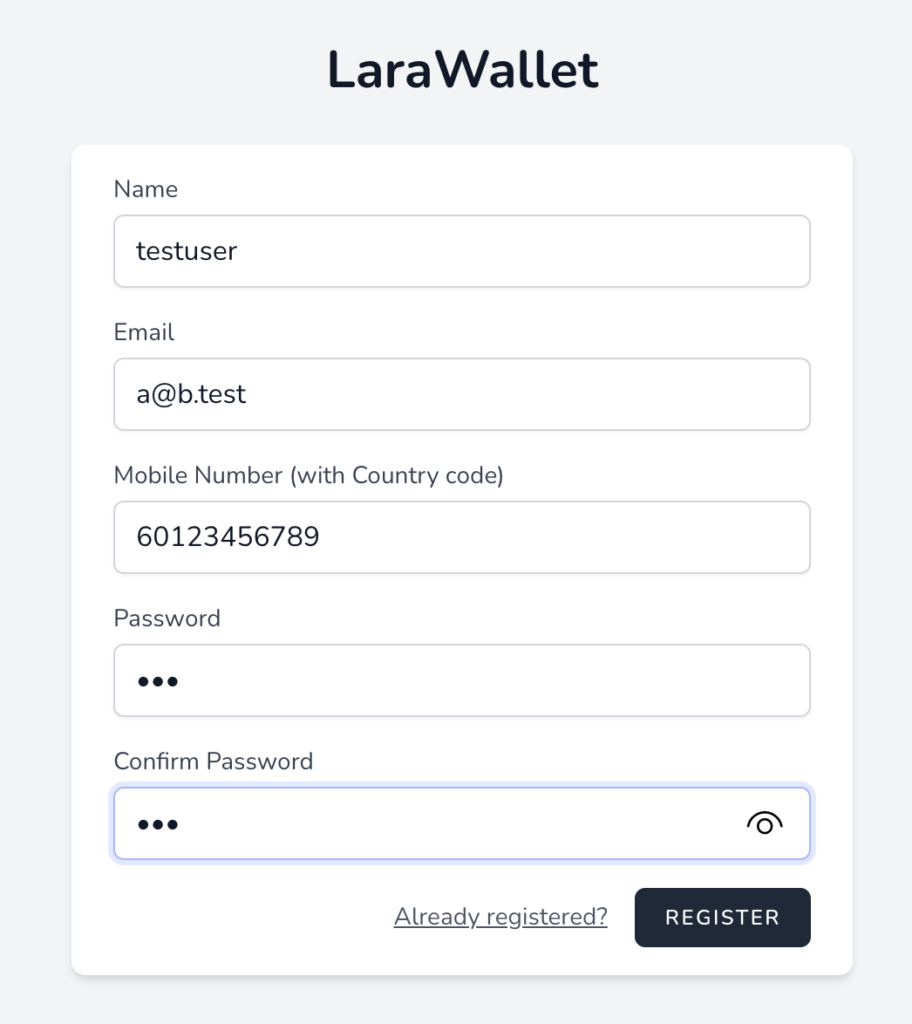This screenshot has width=912, height=1024.
Task: Place cursor after the "a@b.test" text
Action: (x=248, y=394)
